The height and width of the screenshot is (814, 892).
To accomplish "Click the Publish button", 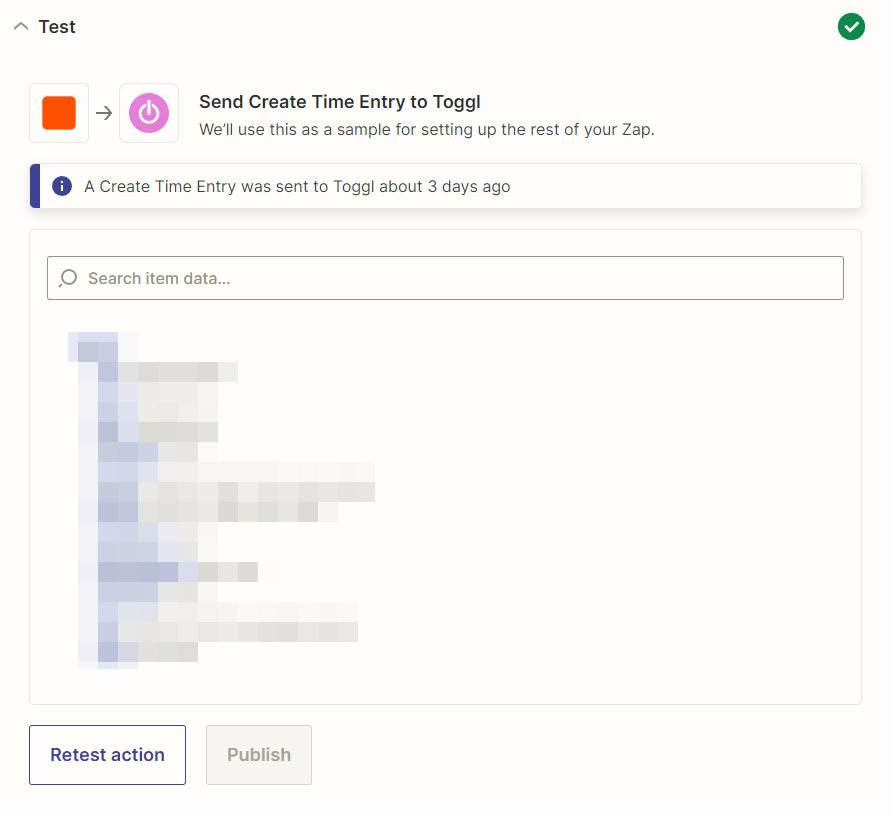I will click(x=259, y=755).
